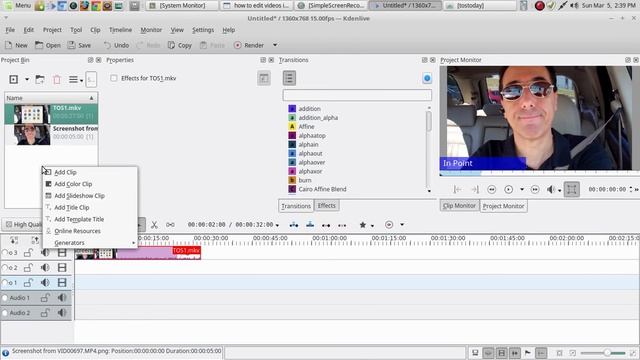
Task: Click the Open toolbar button
Action: (48, 45)
